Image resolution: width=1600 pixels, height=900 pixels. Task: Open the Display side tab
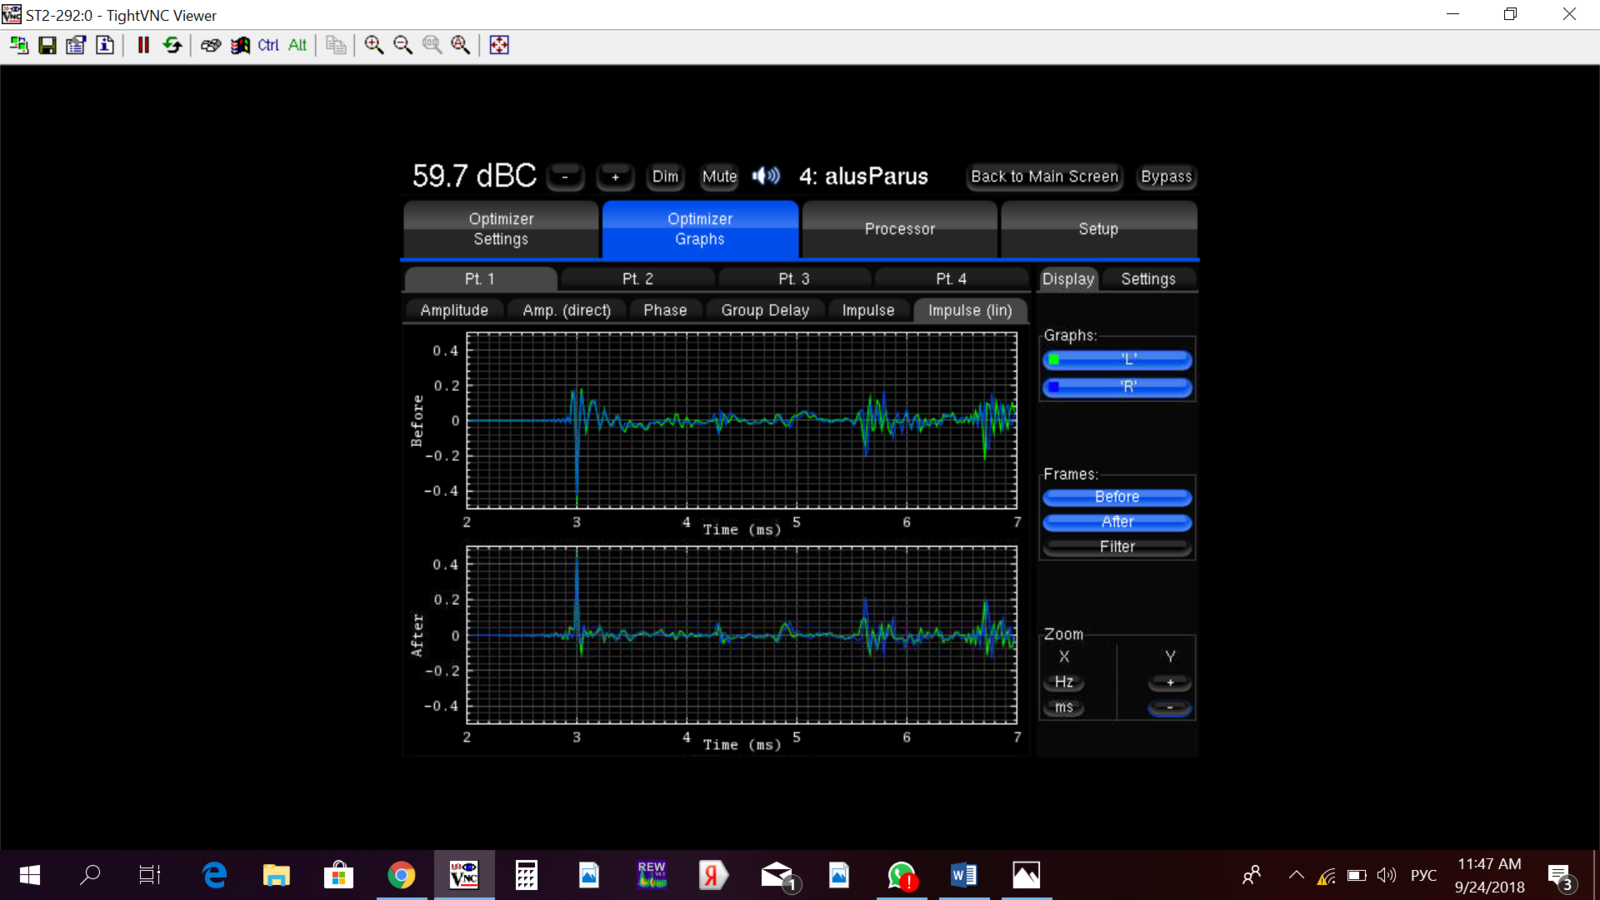coord(1068,279)
